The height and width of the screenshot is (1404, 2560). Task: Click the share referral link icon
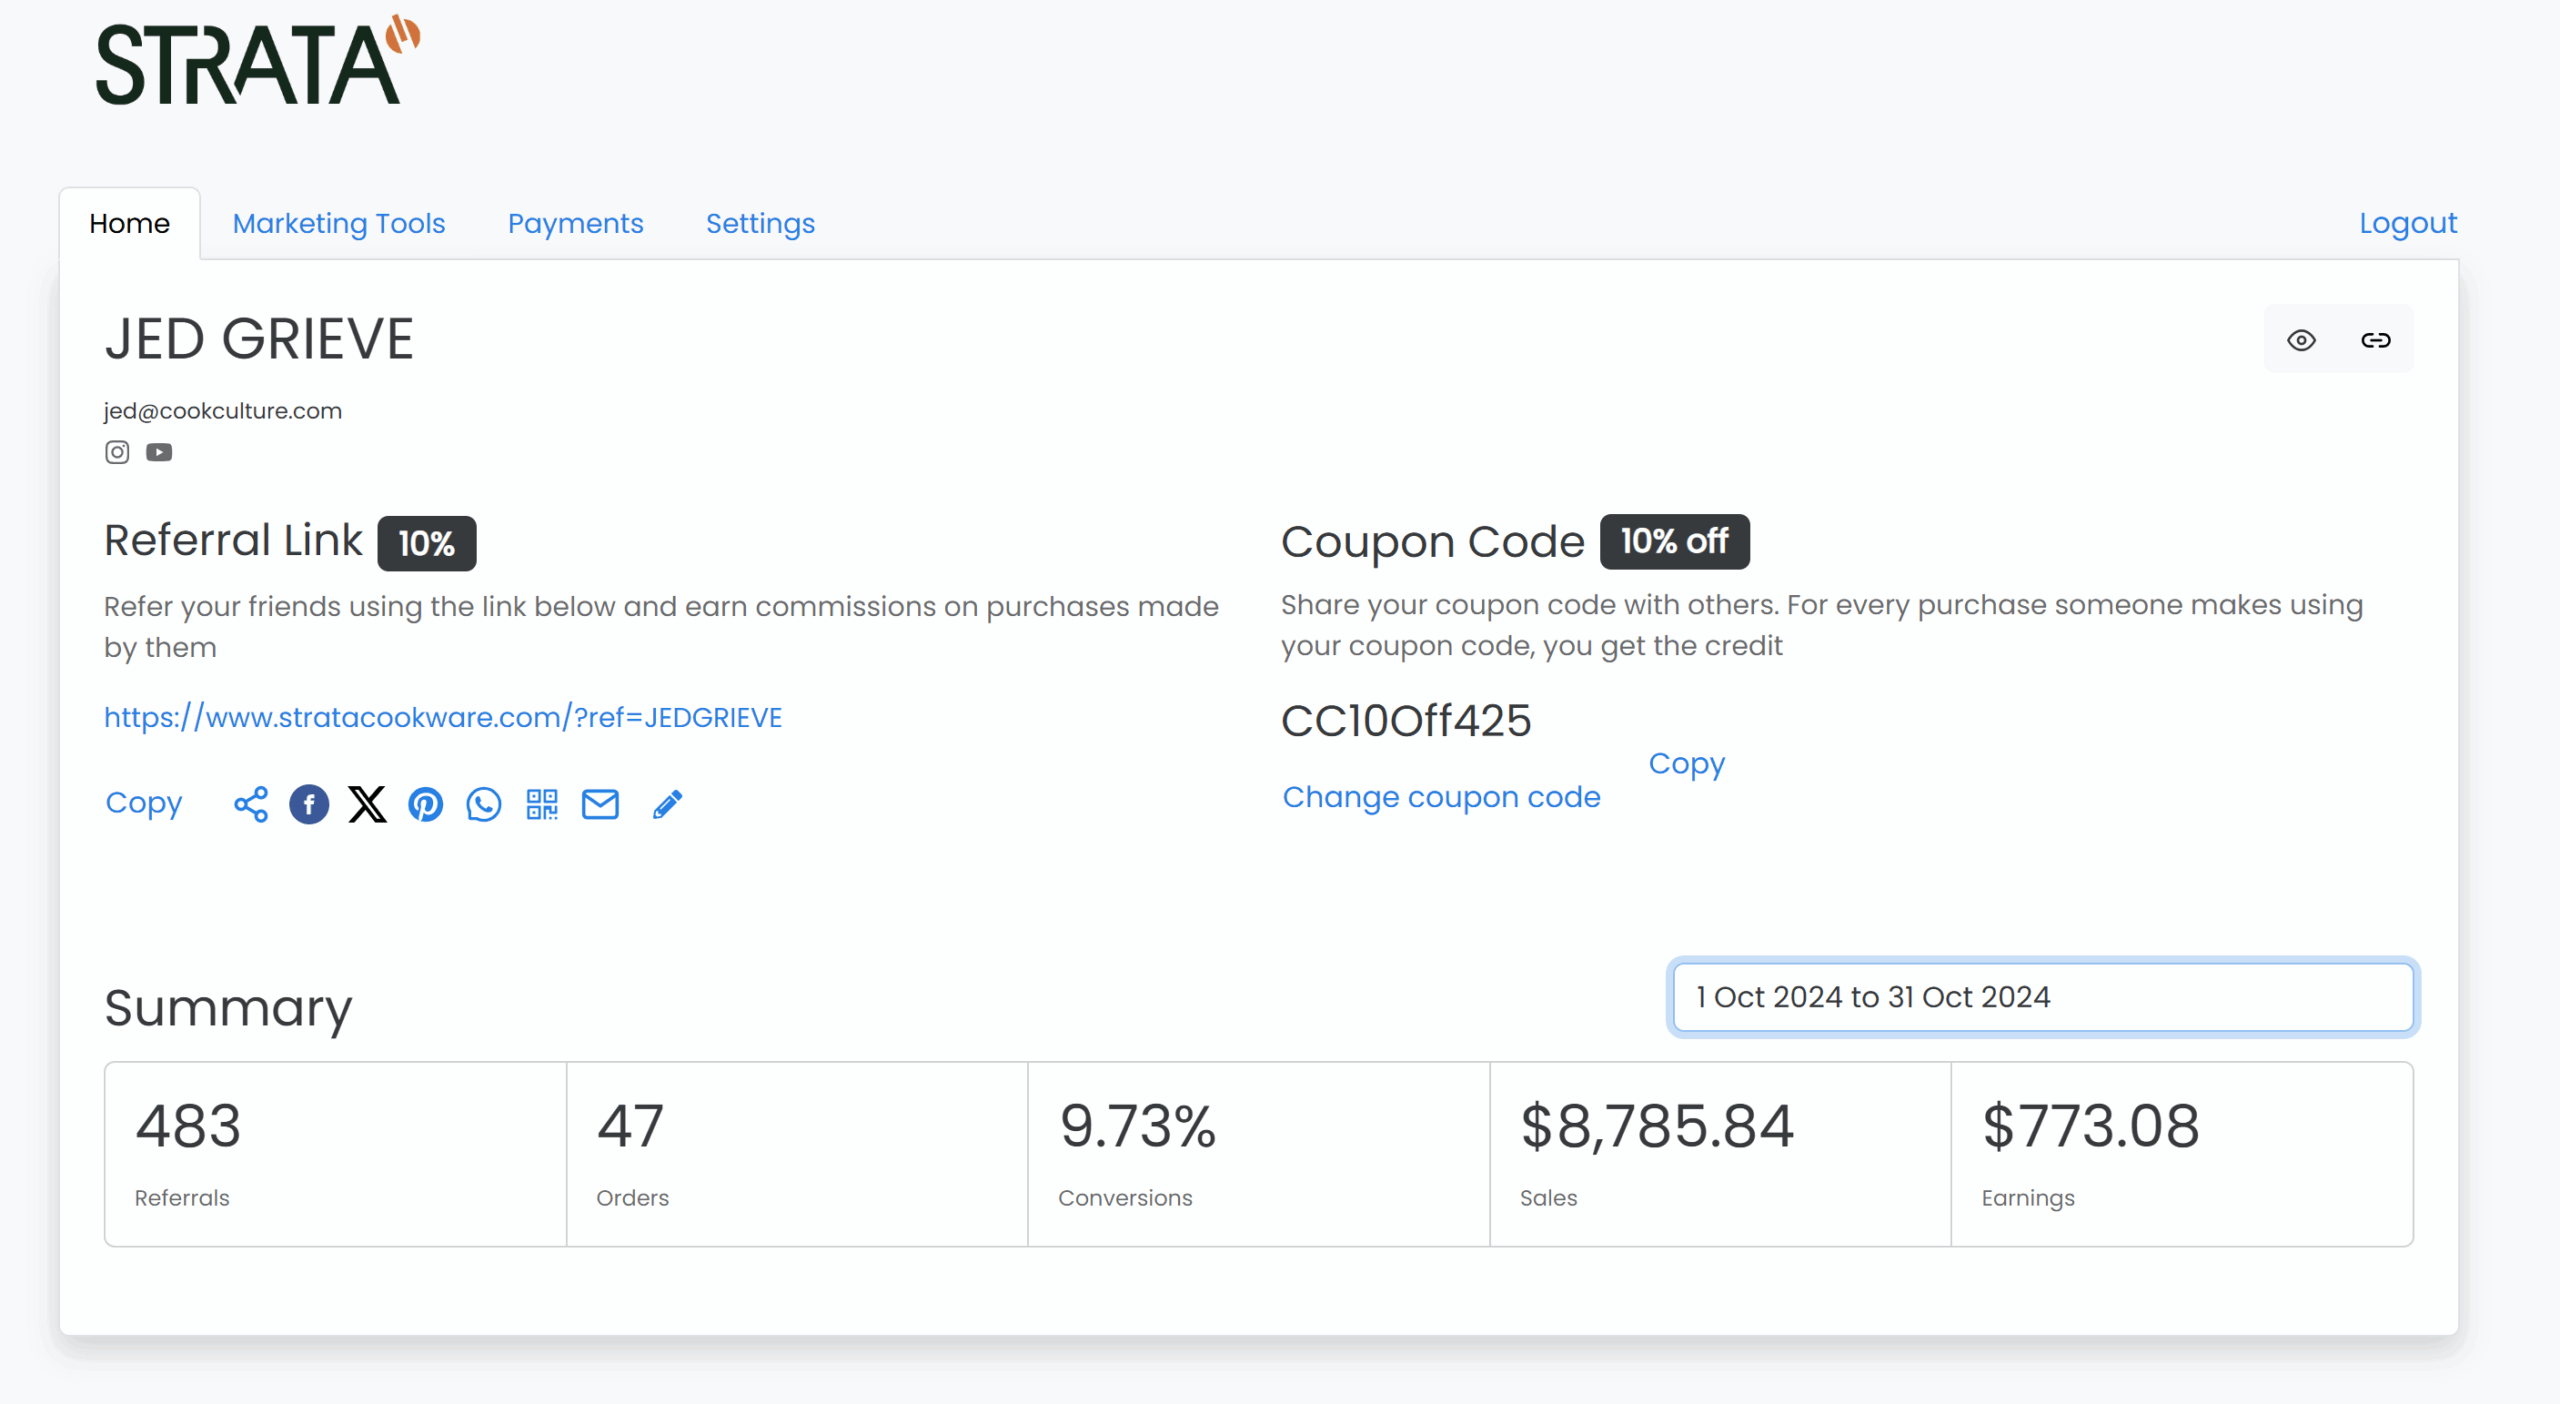tap(251, 804)
